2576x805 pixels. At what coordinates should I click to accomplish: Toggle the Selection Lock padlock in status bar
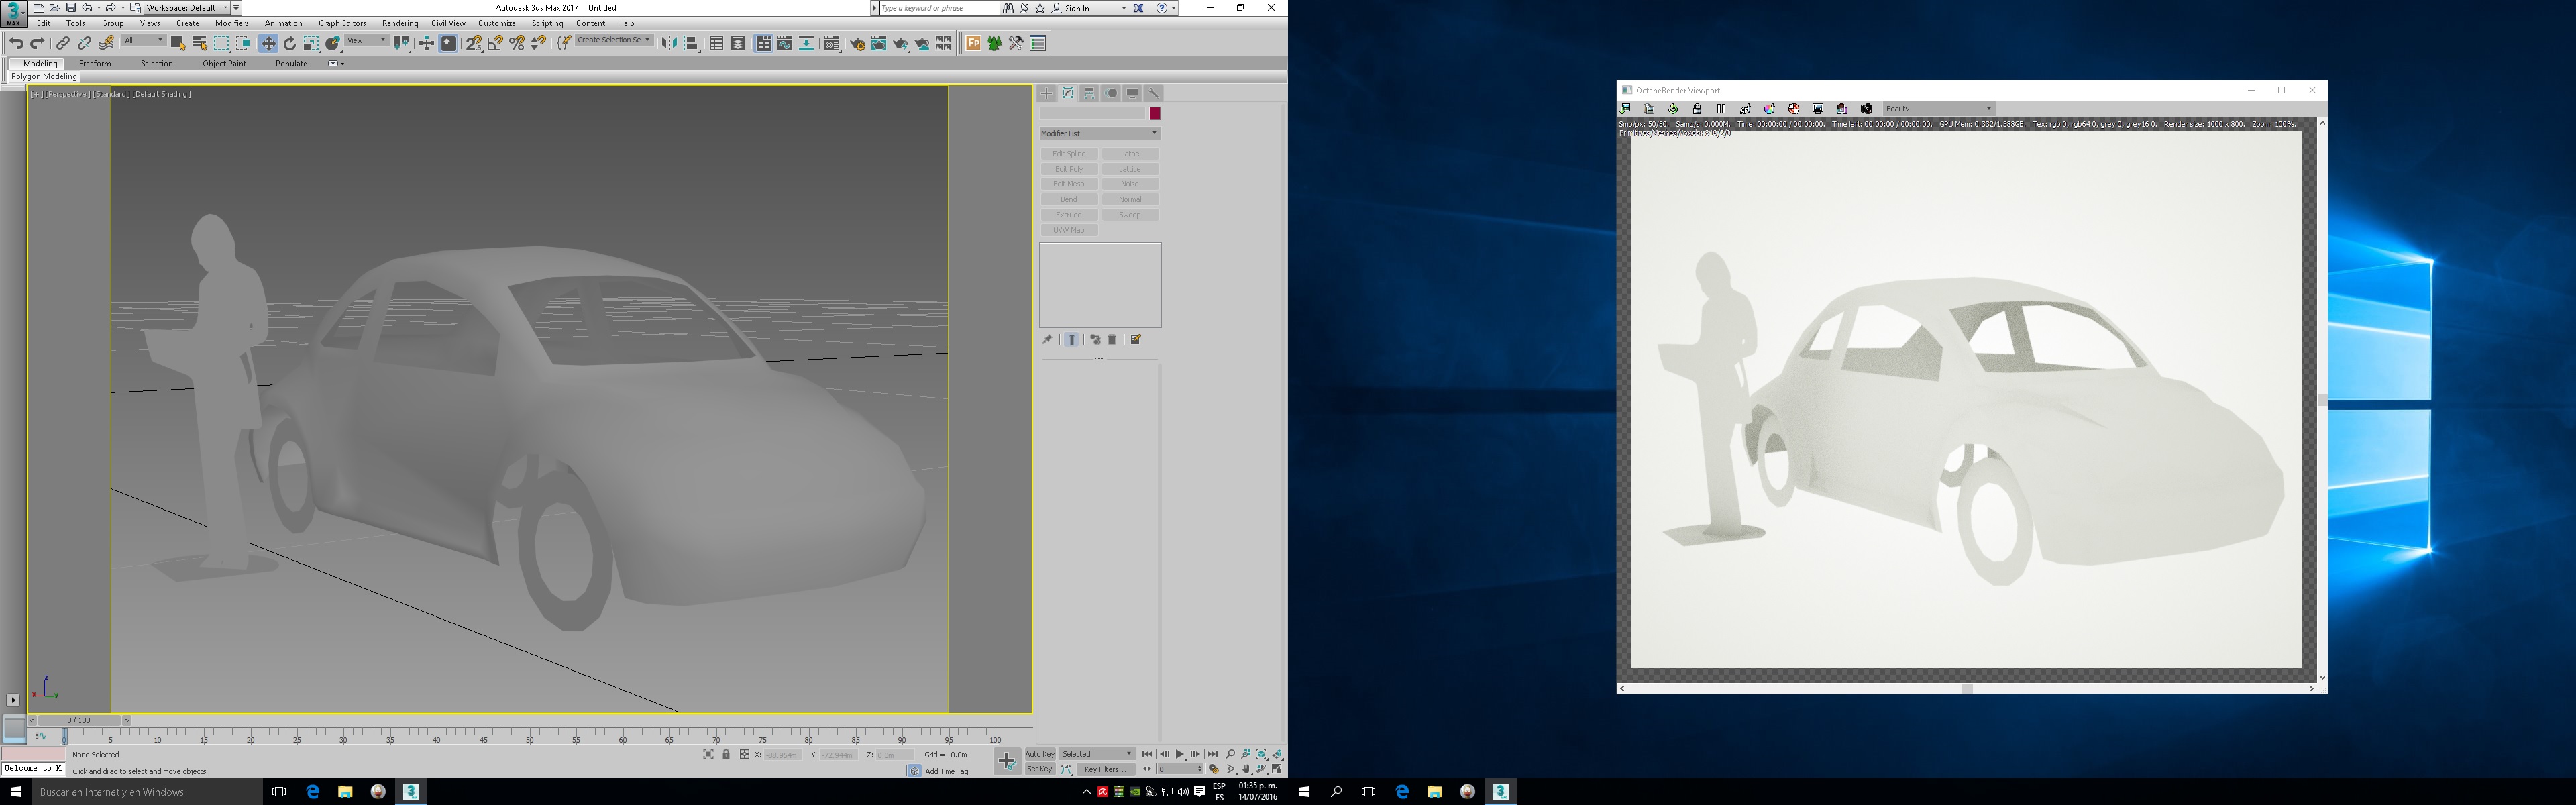[726, 754]
